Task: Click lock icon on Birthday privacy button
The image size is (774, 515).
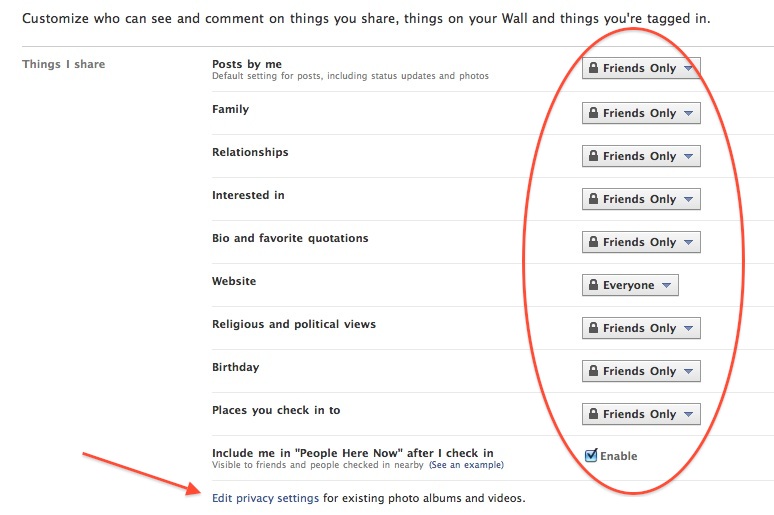Action: click(593, 370)
